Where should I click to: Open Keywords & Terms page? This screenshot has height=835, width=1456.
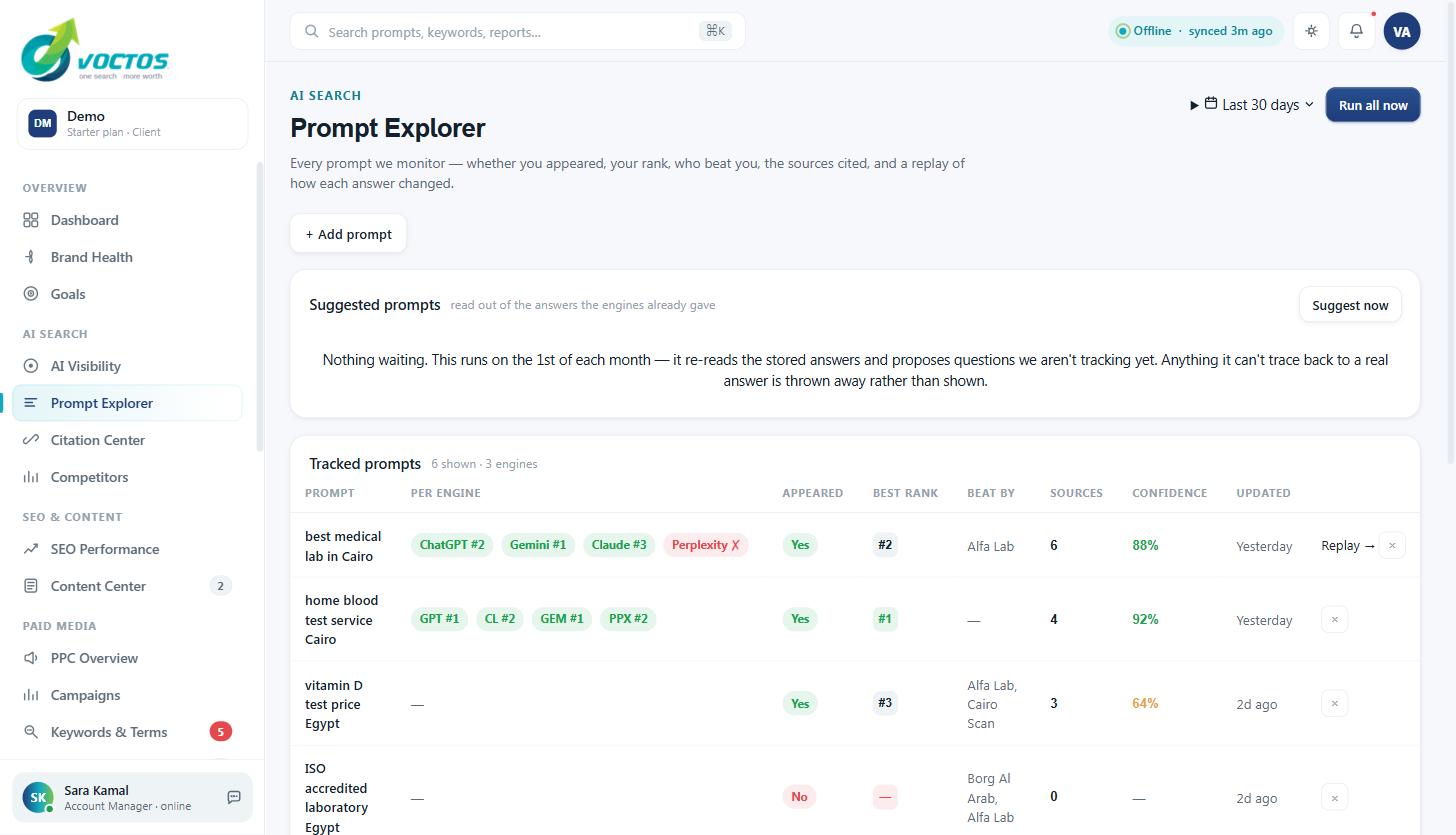(127, 732)
